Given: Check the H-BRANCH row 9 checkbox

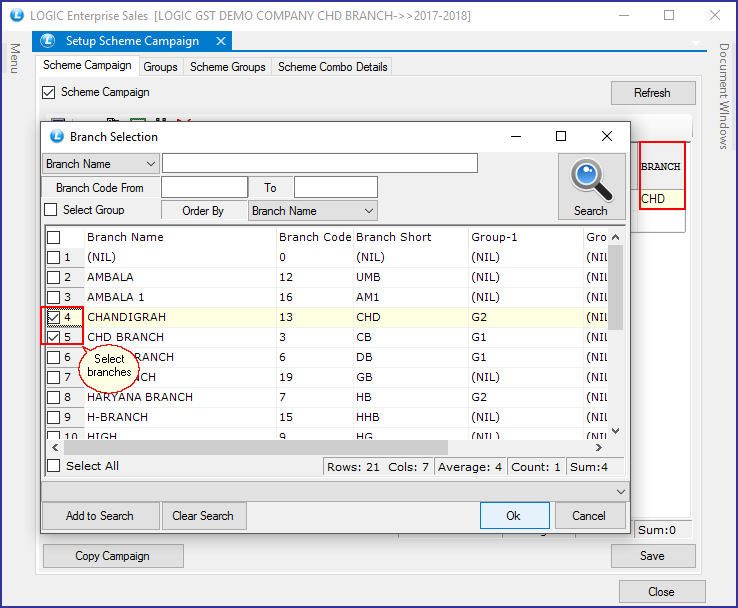Looking at the screenshot, I should (54, 417).
